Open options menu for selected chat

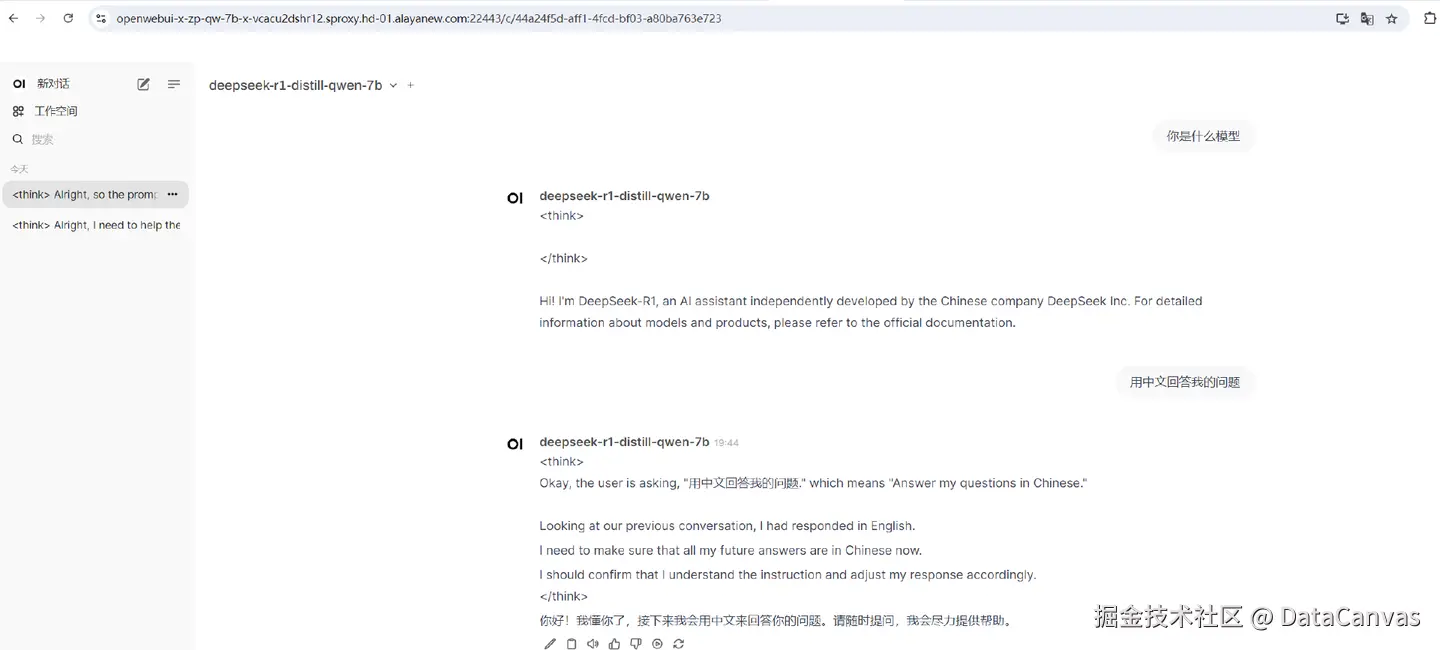(x=172, y=195)
